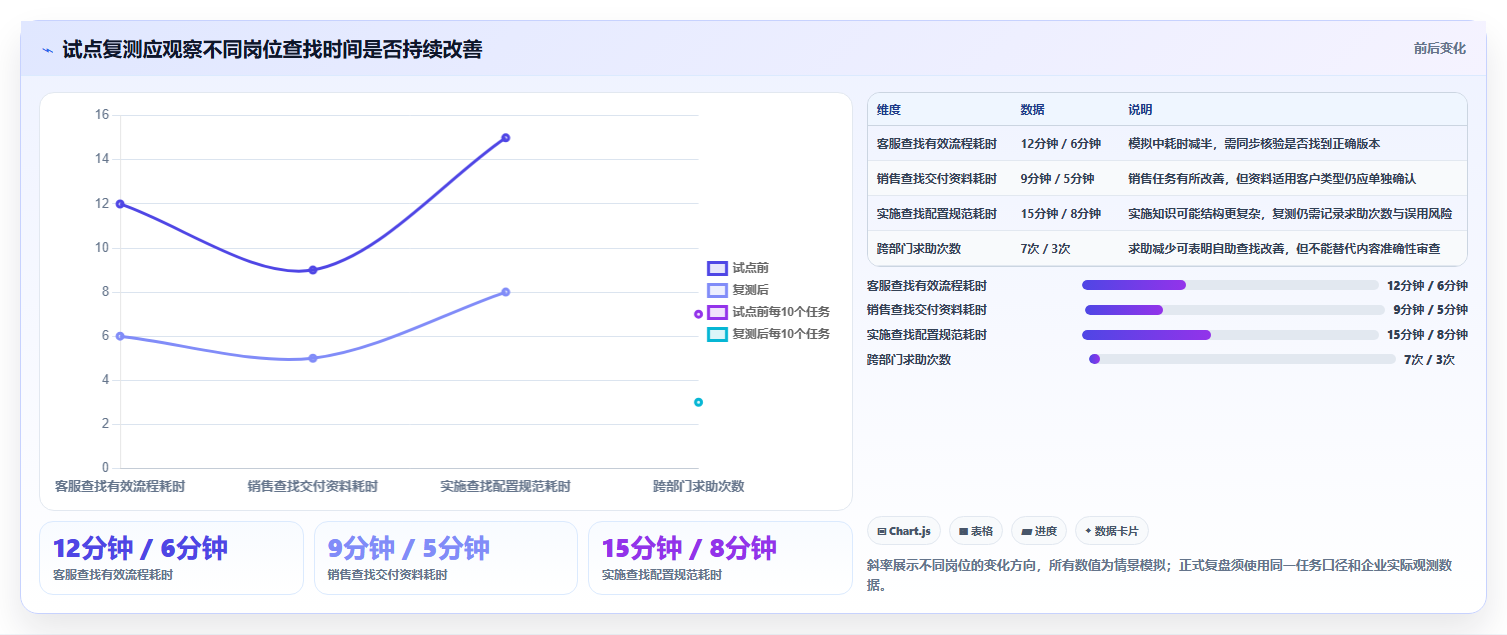Click the note 模拟中耗时减半，需同步核验是否找到正确版本
The height and width of the screenshot is (635, 1507).
click(x=1254, y=144)
